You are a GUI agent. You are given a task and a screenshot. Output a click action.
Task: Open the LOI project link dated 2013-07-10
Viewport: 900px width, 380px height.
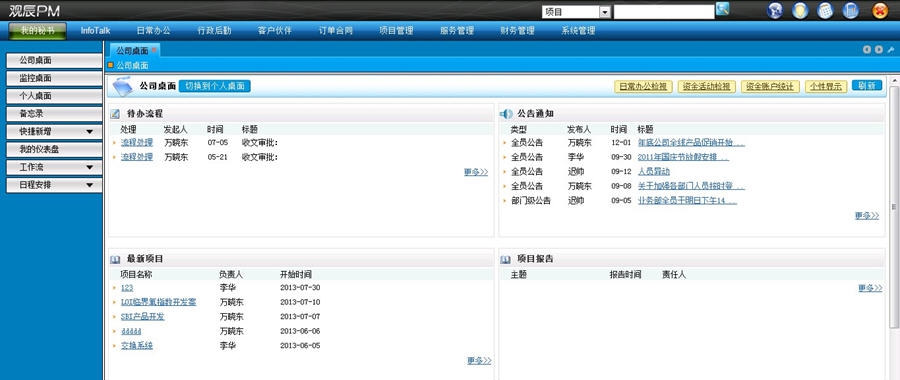pyautogui.click(x=158, y=303)
